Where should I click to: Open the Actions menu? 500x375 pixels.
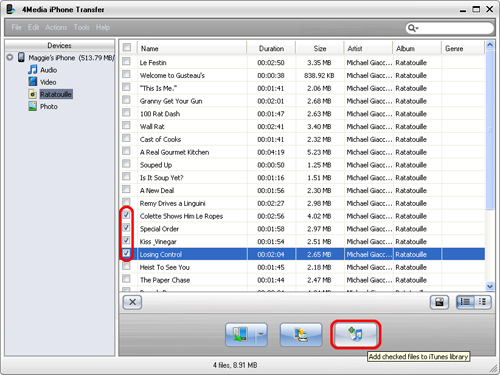tap(56, 27)
